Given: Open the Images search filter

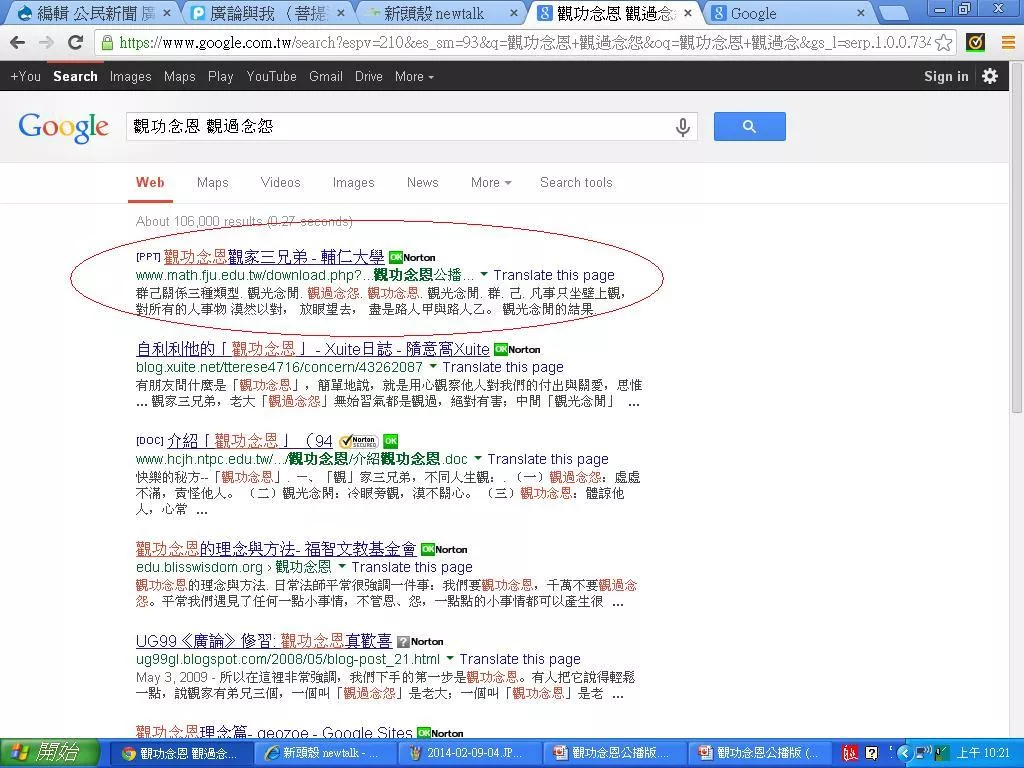Looking at the screenshot, I should 353,183.
